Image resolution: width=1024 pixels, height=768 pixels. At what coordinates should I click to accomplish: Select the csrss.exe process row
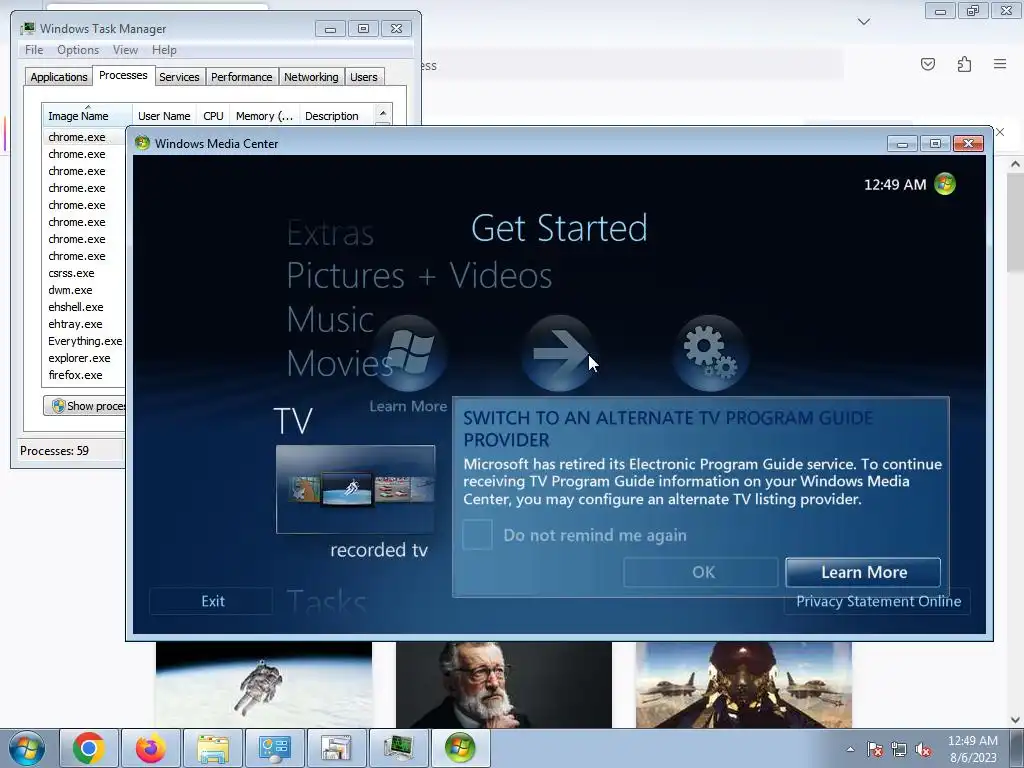84,273
